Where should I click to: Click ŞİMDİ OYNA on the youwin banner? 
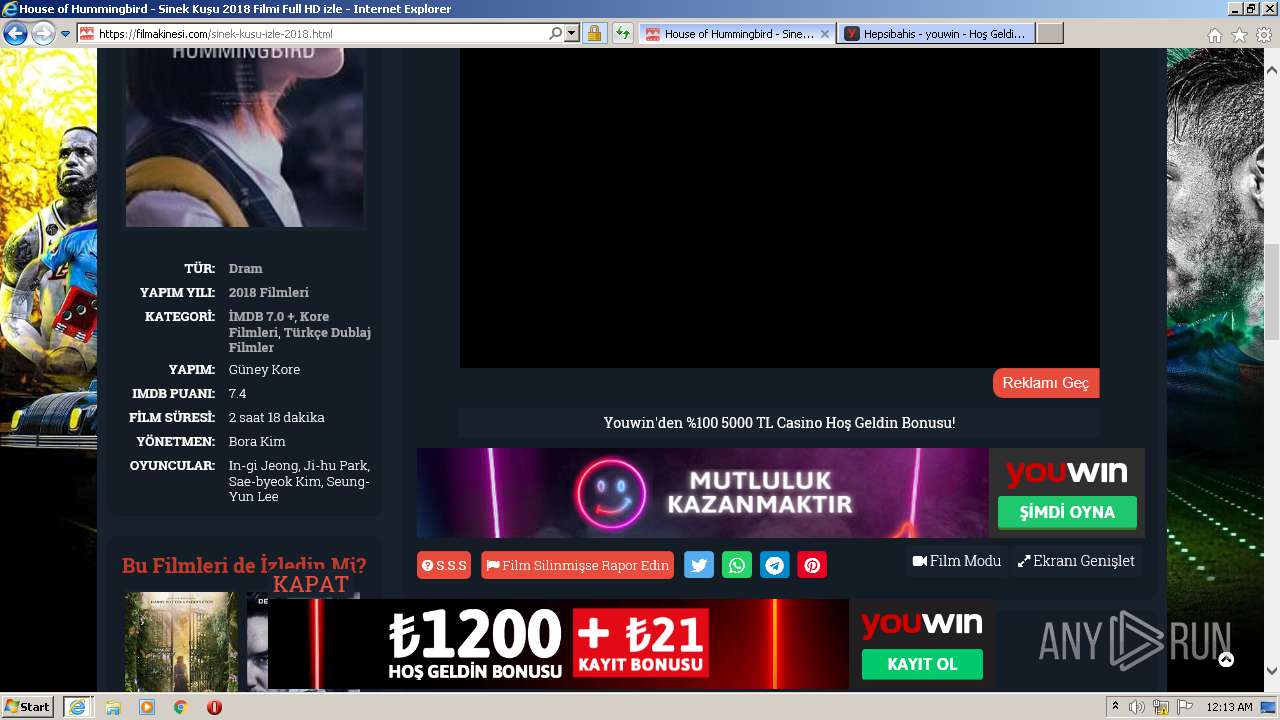click(1067, 512)
